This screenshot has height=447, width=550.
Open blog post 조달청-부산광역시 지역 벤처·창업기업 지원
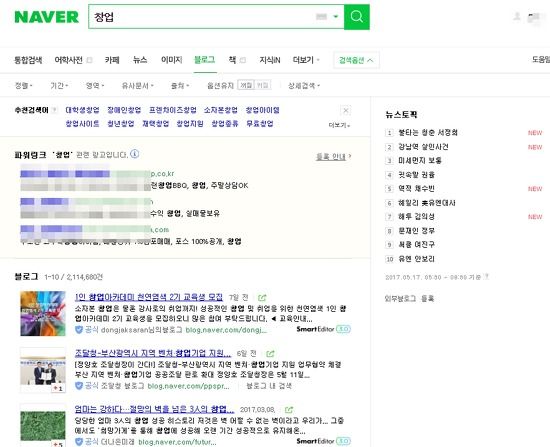coord(153,353)
